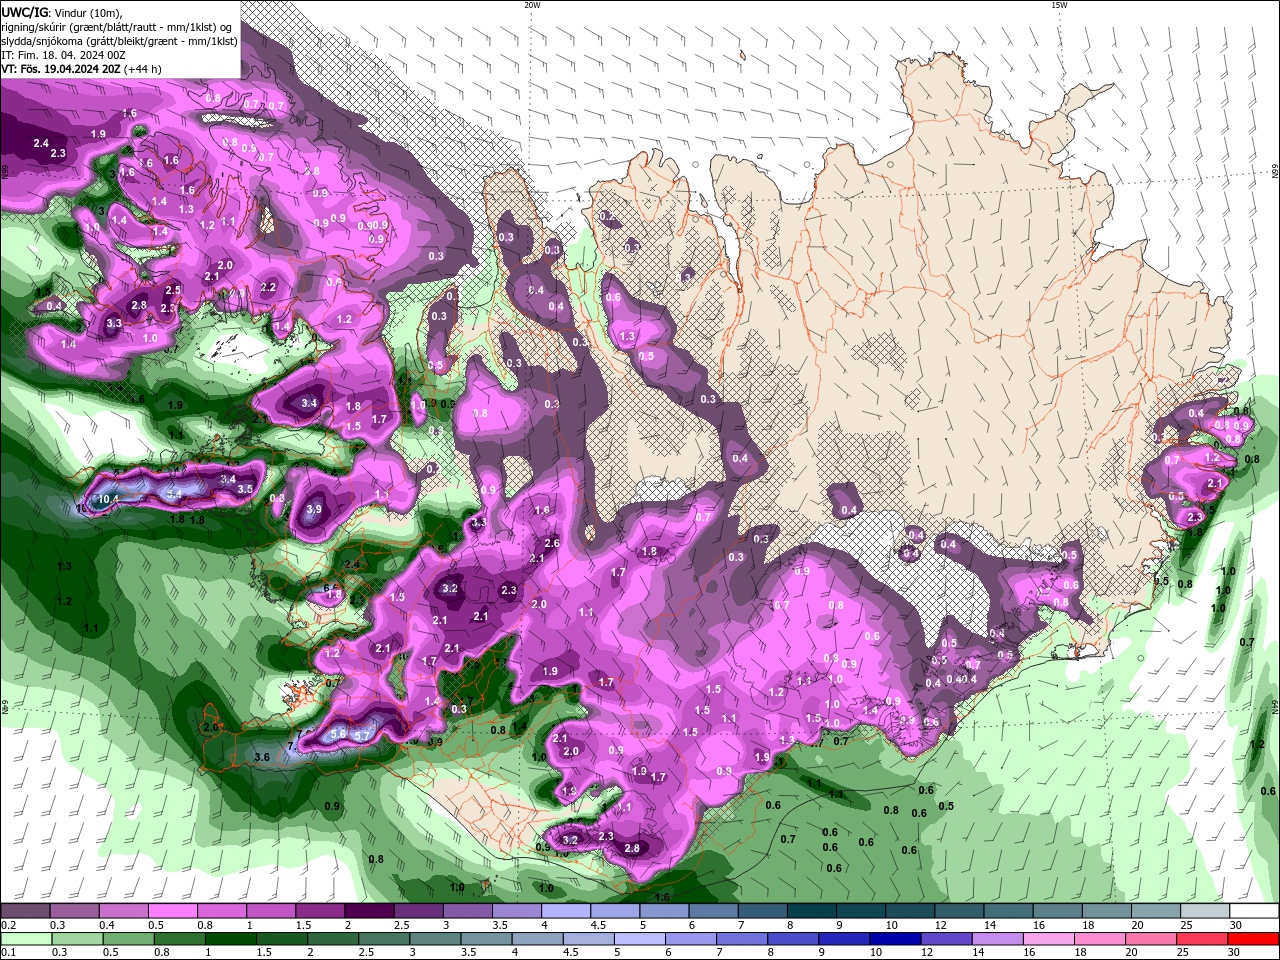
Task: Click the IT: Fim. 18. 04. 2024 00Z line
Action: pyautogui.click(x=63, y=55)
